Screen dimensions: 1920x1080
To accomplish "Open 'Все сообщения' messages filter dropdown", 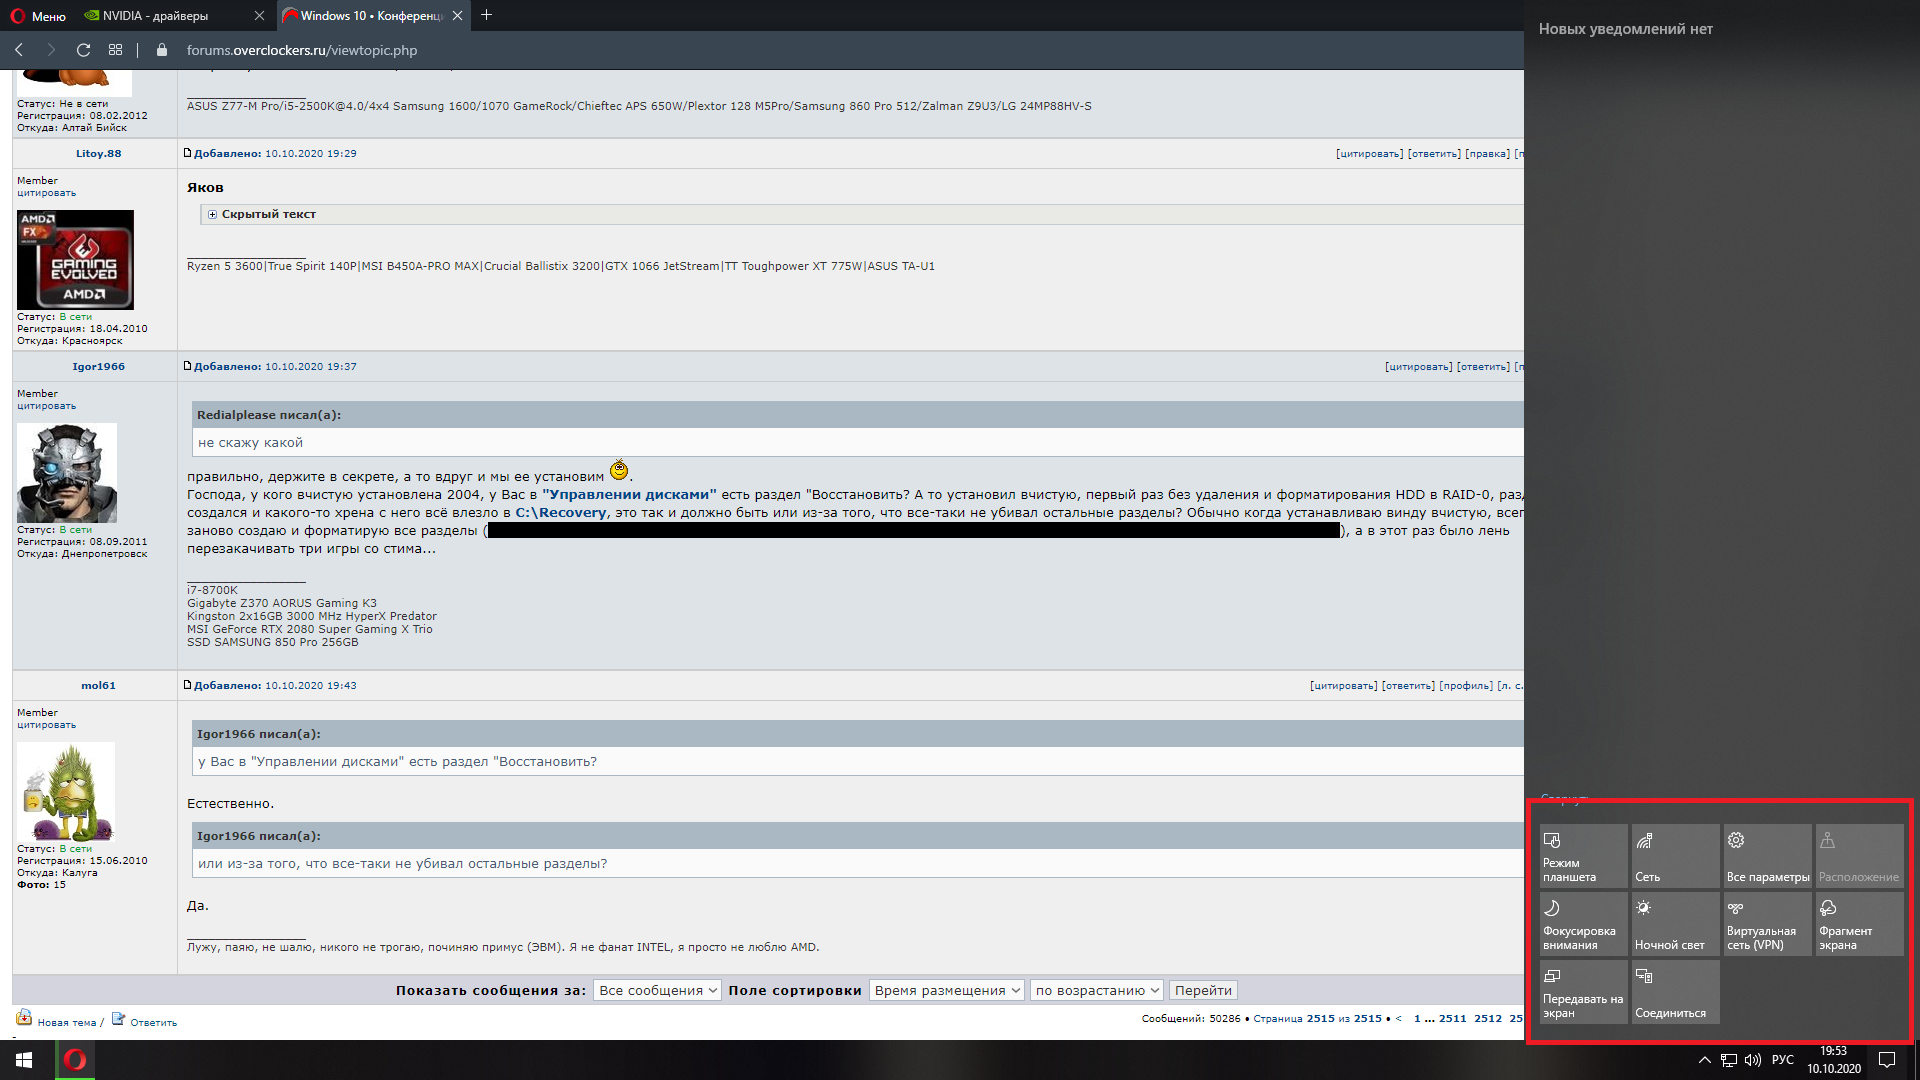I will [x=657, y=990].
